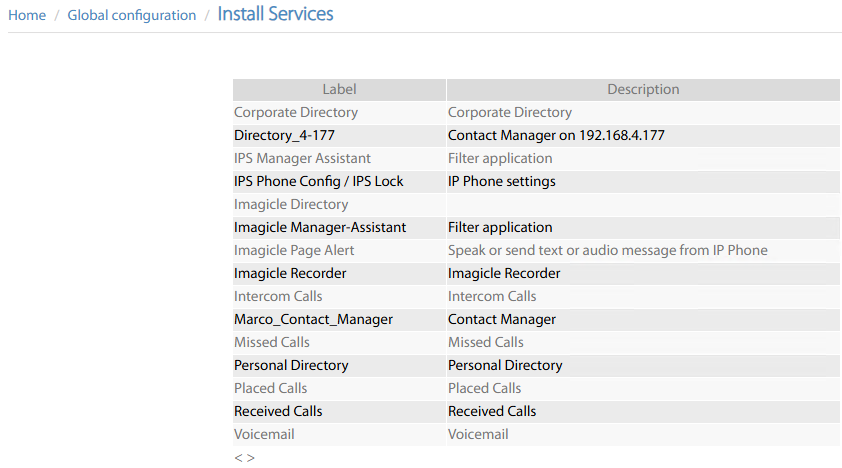Sort table by Label column header

pyautogui.click(x=339, y=89)
